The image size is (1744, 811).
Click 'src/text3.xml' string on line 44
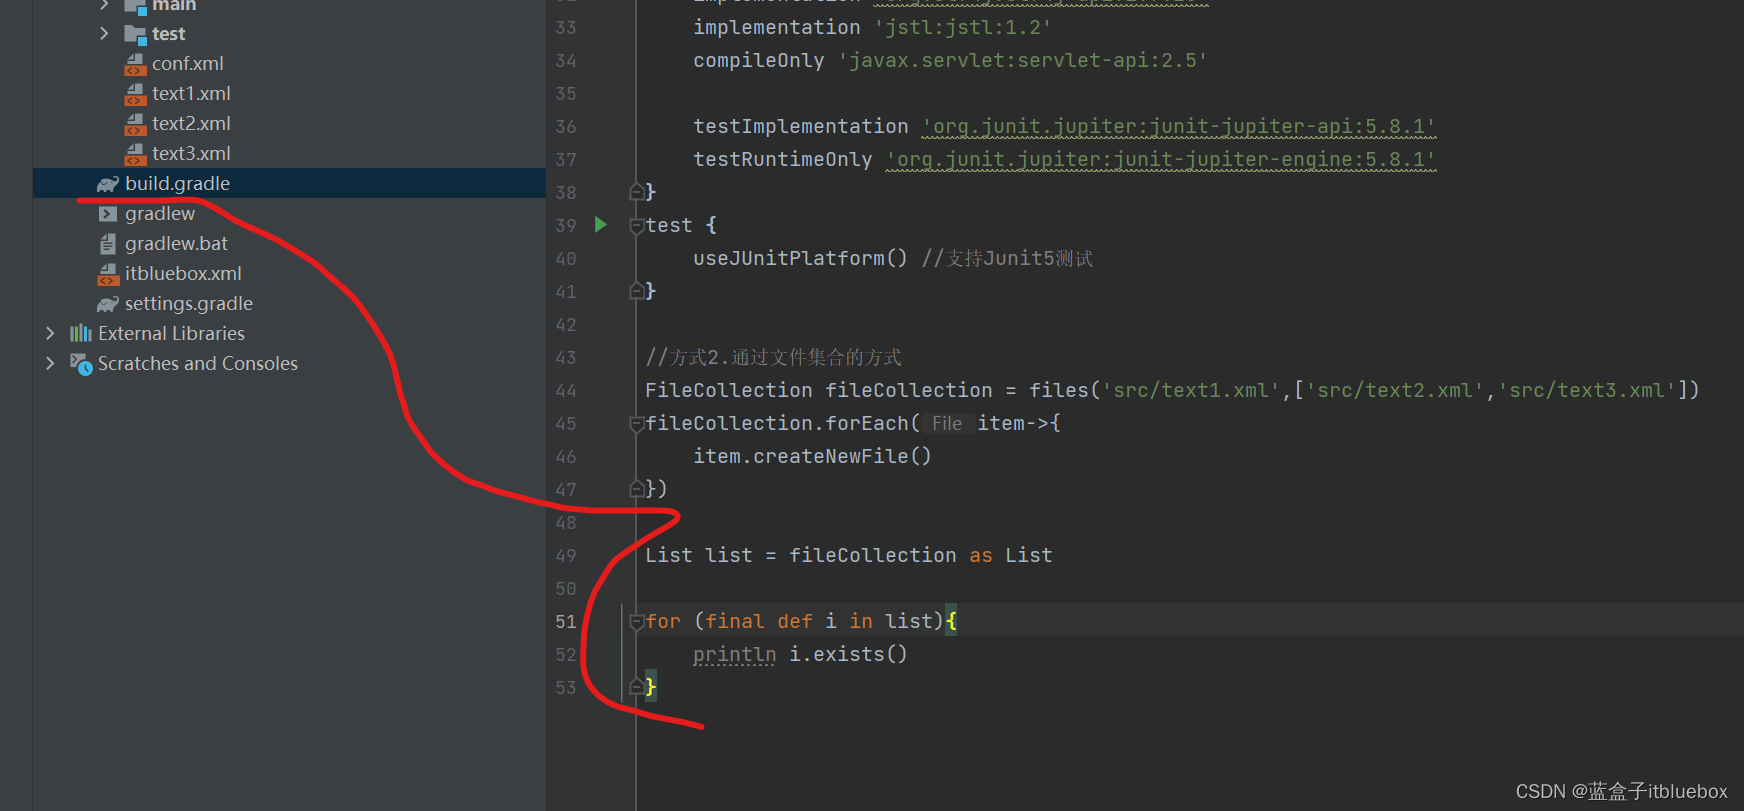click(x=1587, y=390)
